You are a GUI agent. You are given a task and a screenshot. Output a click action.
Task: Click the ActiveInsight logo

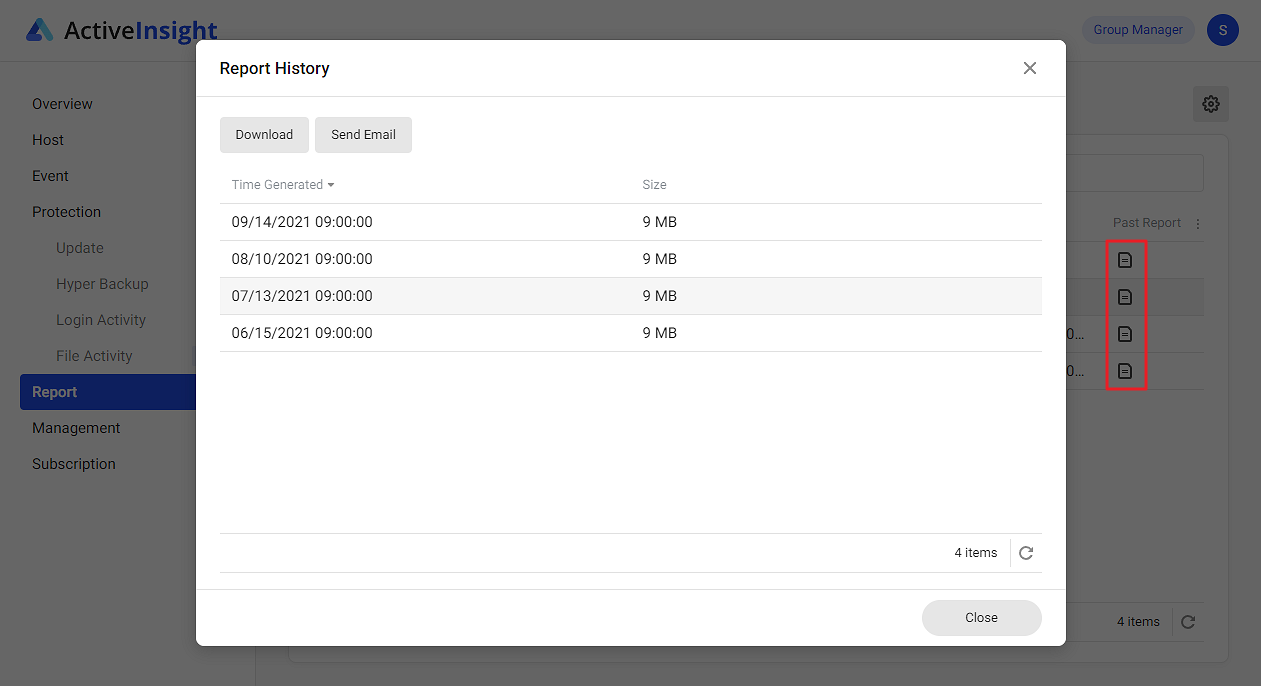coord(120,30)
